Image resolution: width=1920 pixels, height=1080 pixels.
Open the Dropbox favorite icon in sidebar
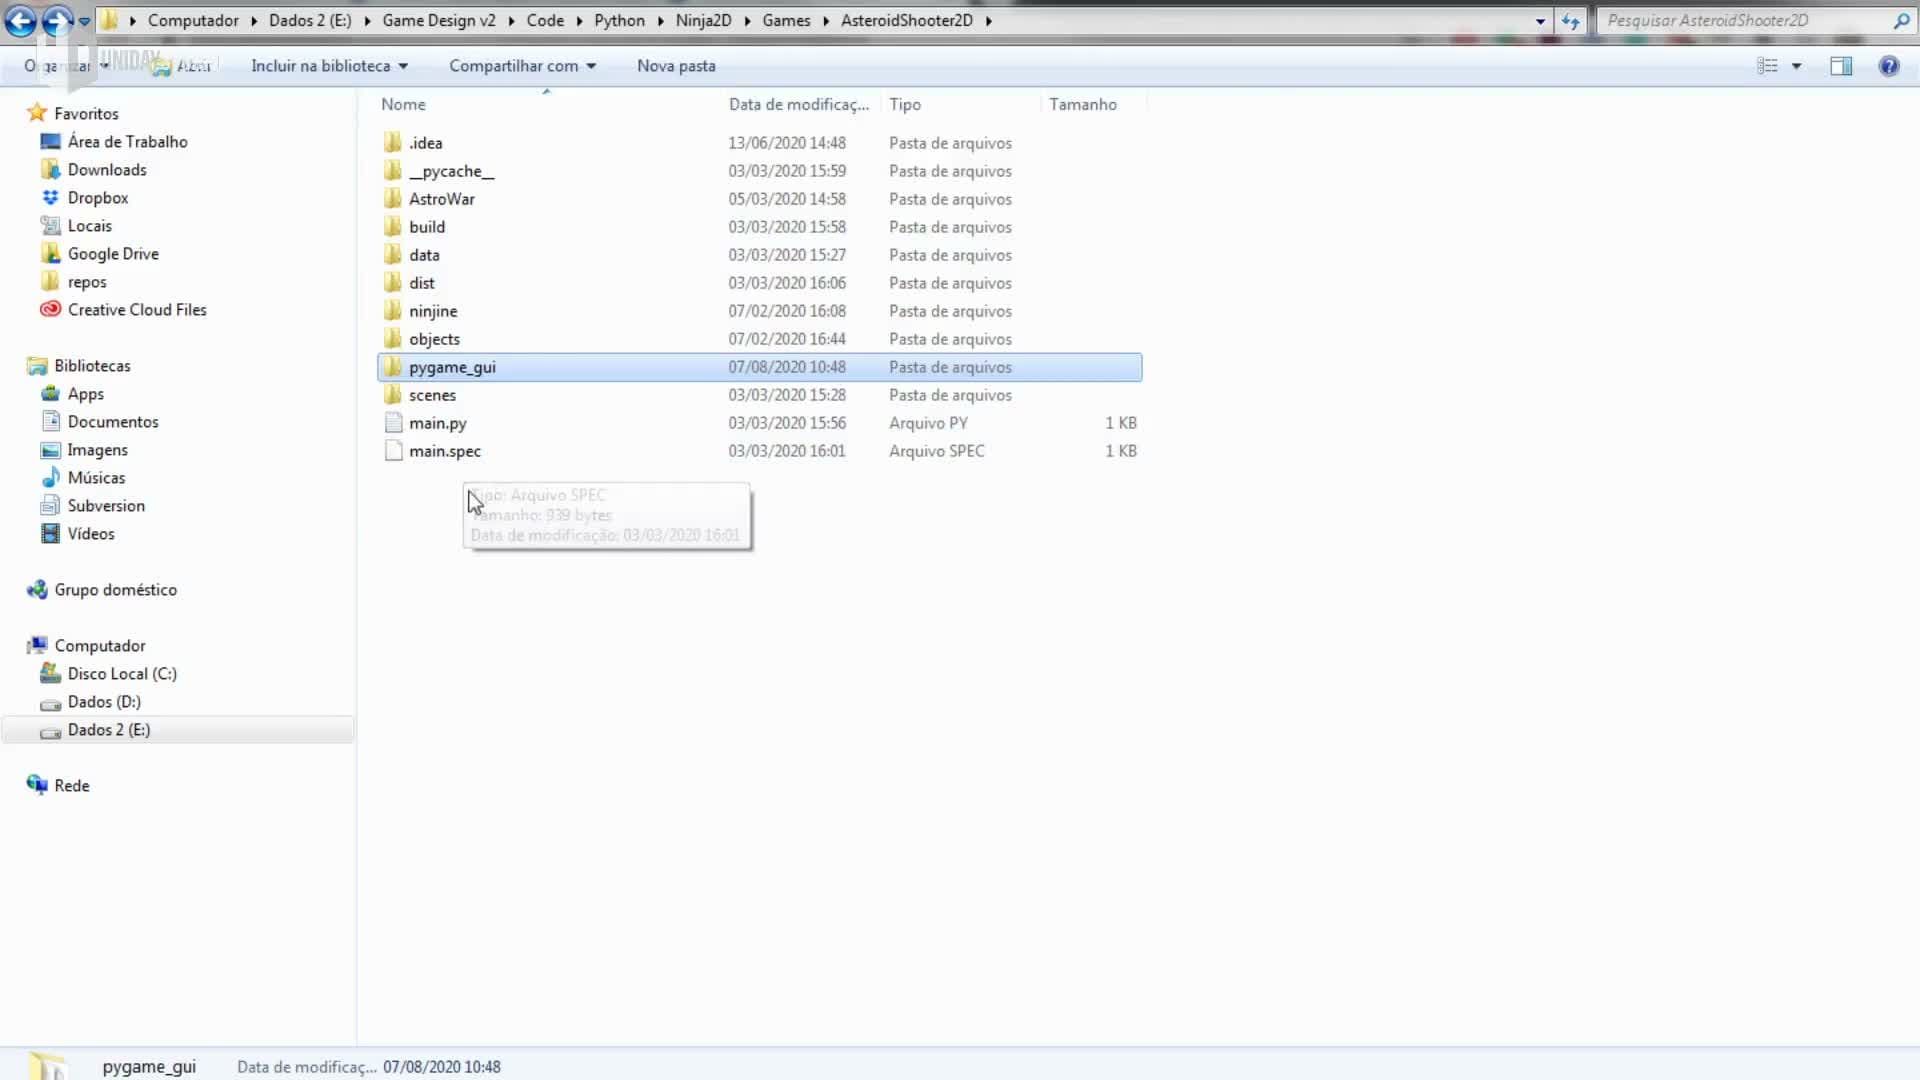coord(50,198)
